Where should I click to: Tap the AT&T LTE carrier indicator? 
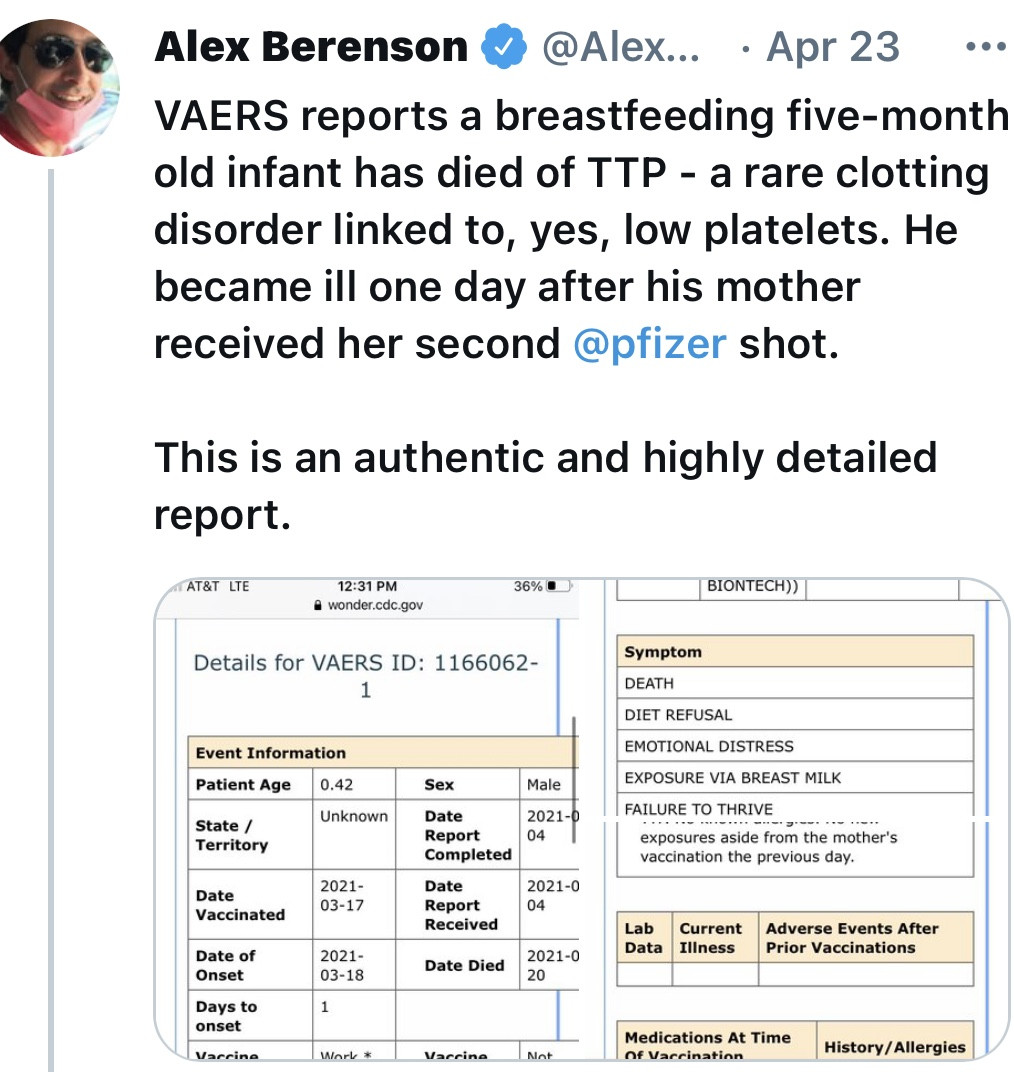click(217, 586)
